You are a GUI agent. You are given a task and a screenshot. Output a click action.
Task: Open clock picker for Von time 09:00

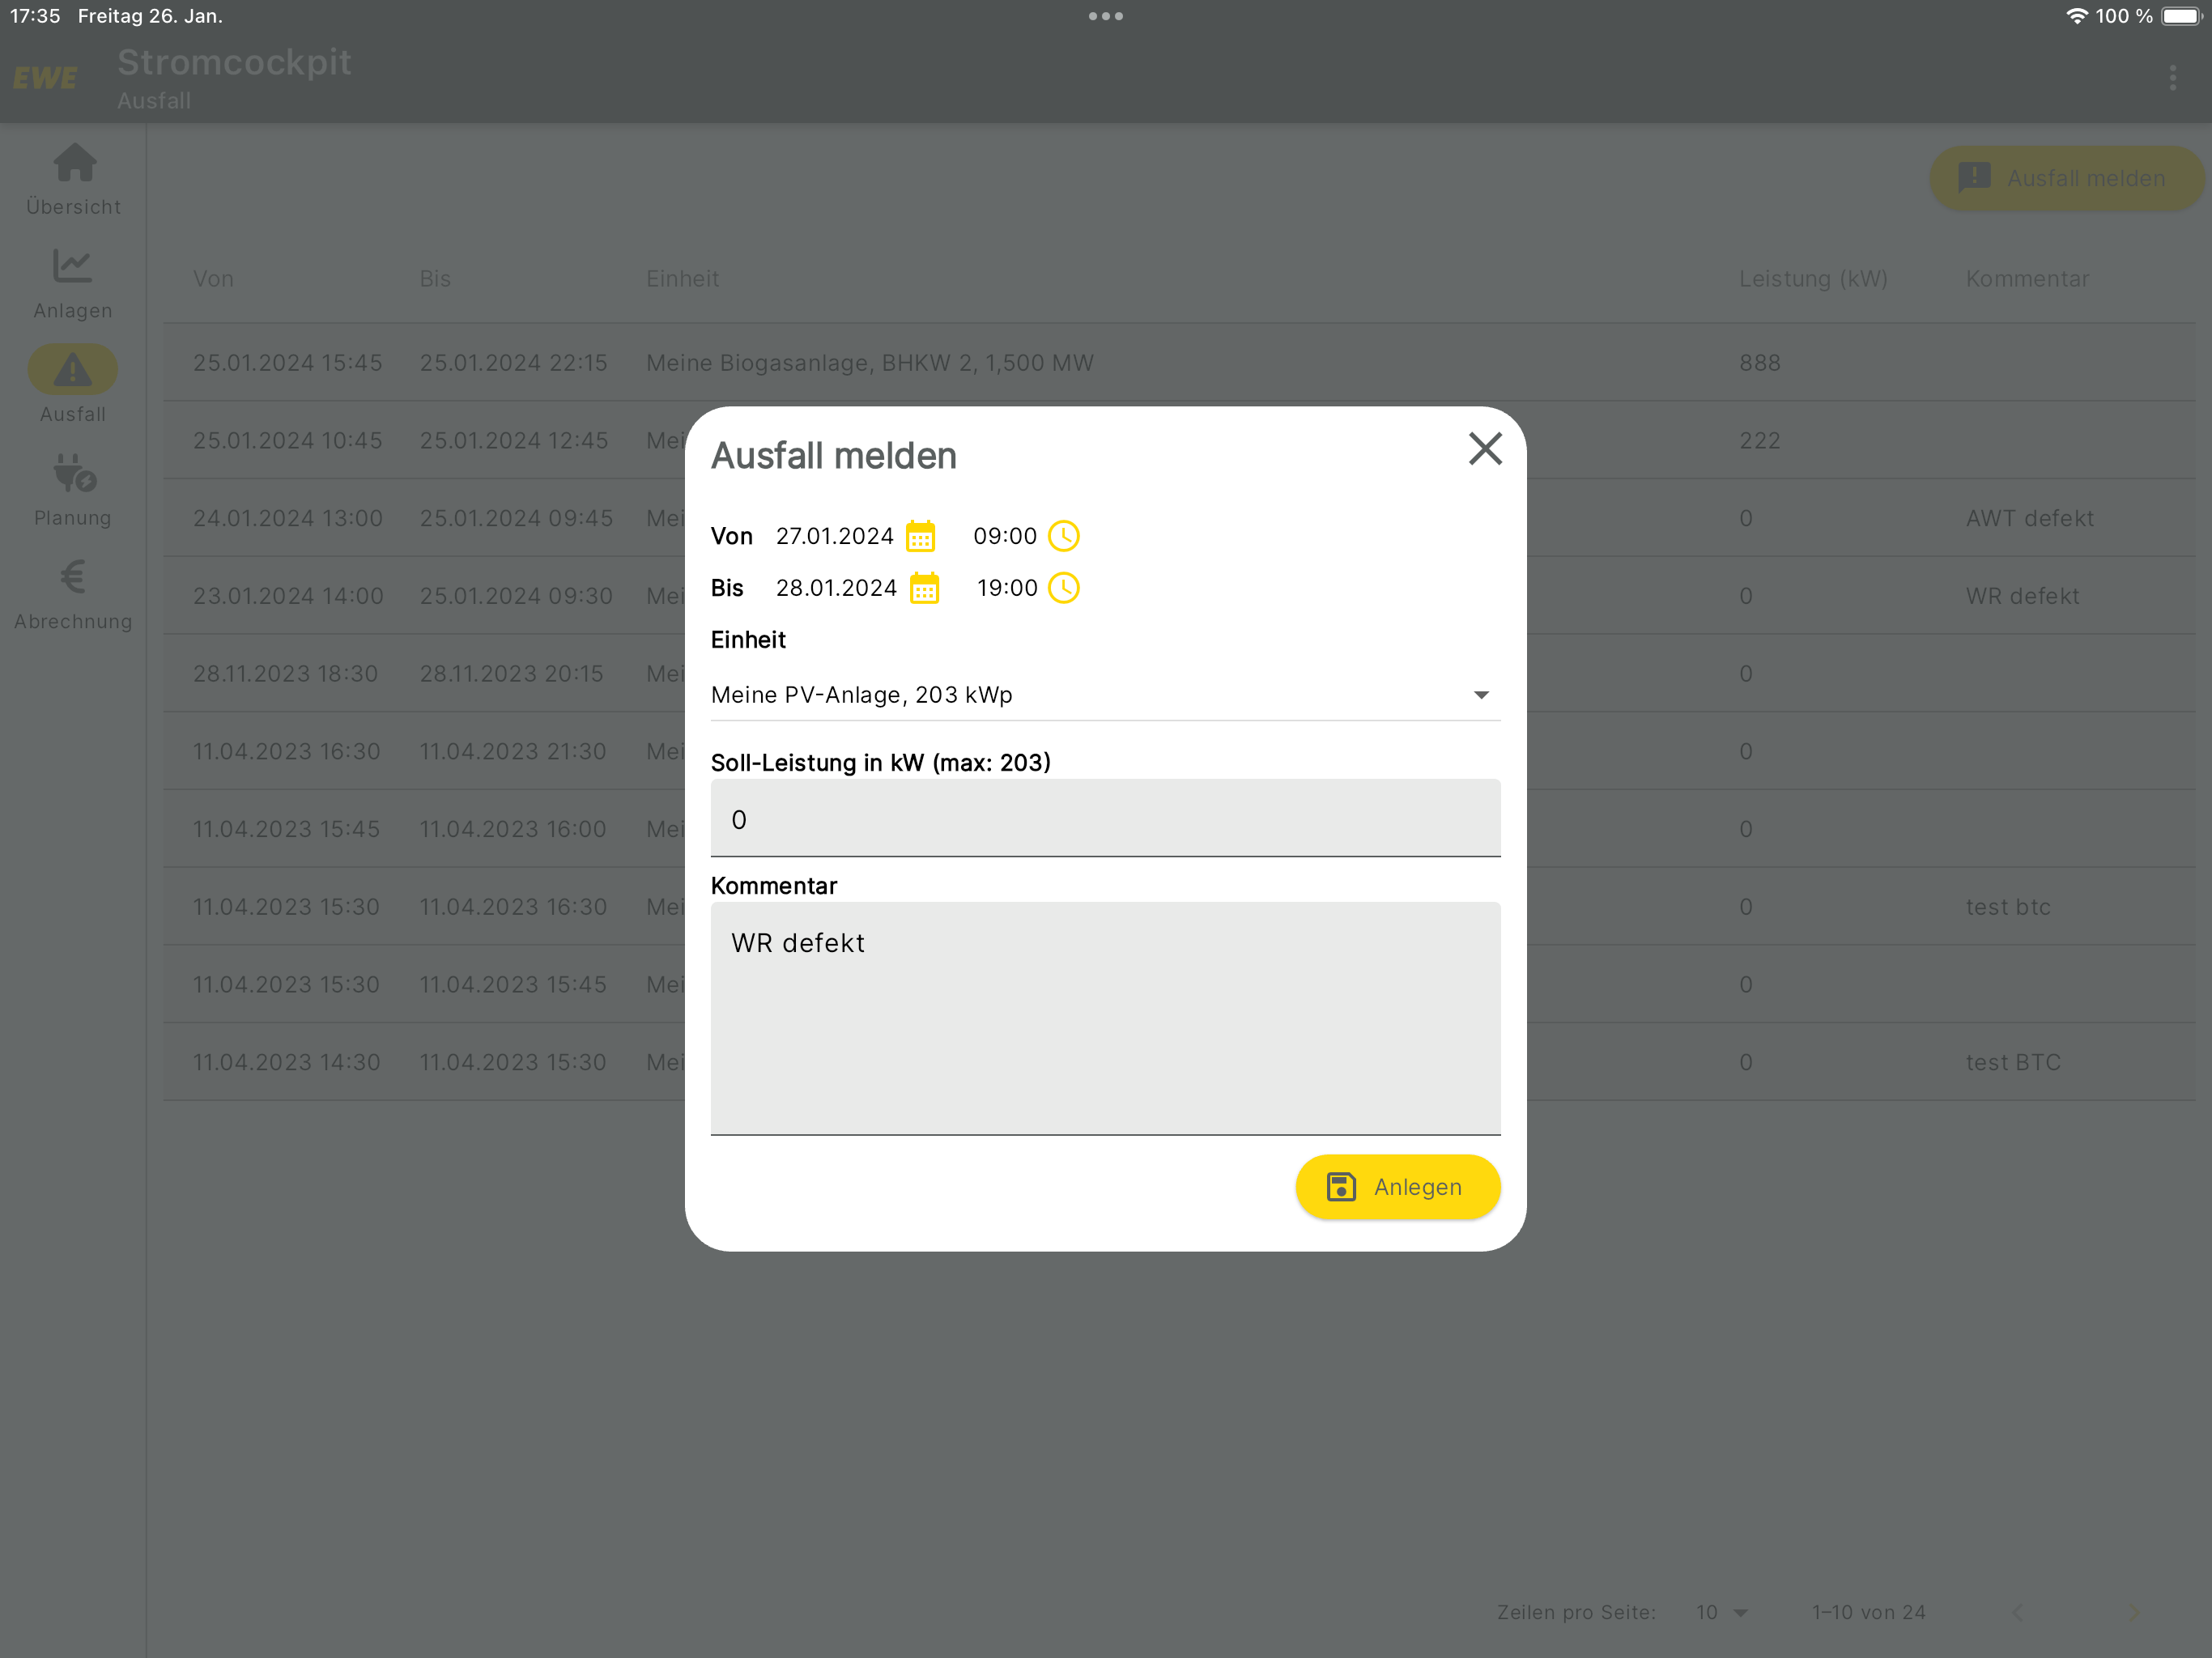point(1063,536)
